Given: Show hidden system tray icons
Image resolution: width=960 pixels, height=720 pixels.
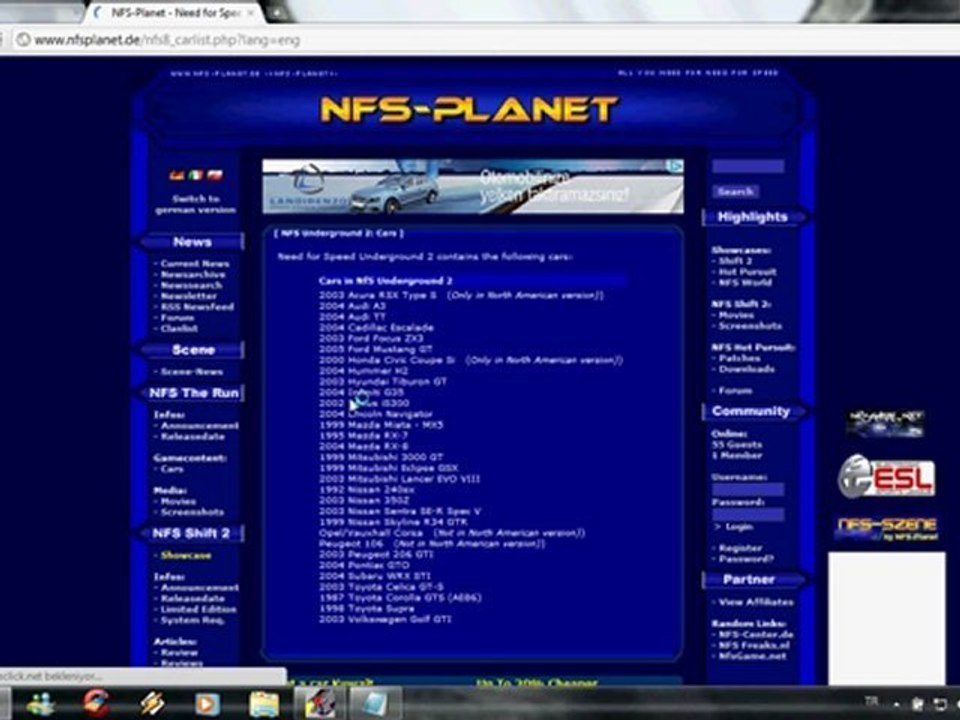Looking at the screenshot, I should pyautogui.click(x=897, y=704).
